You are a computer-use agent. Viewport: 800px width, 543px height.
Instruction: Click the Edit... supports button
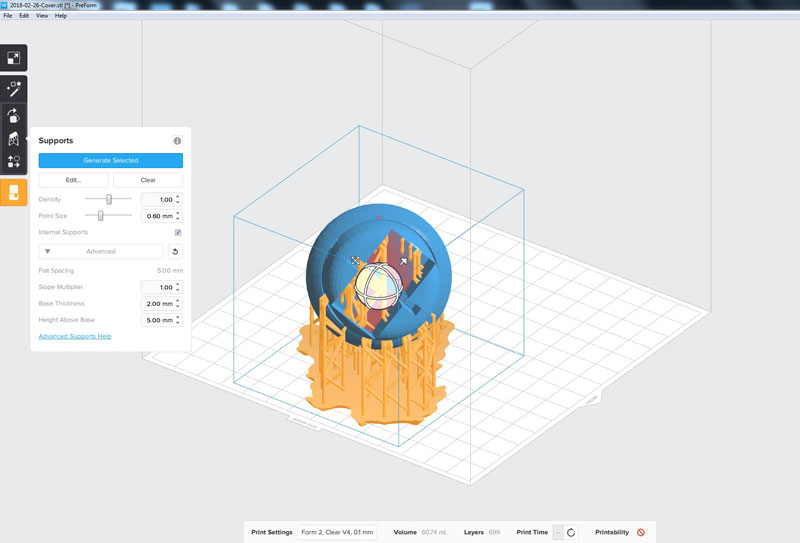coord(73,180)
